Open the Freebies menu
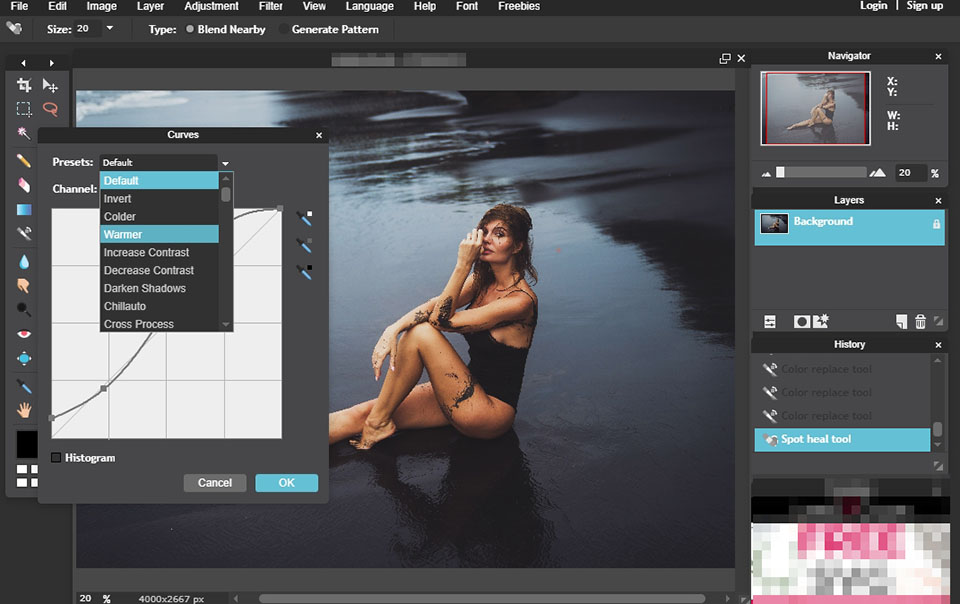This screenshot has height=604, width=960. (x=519, y=6)
